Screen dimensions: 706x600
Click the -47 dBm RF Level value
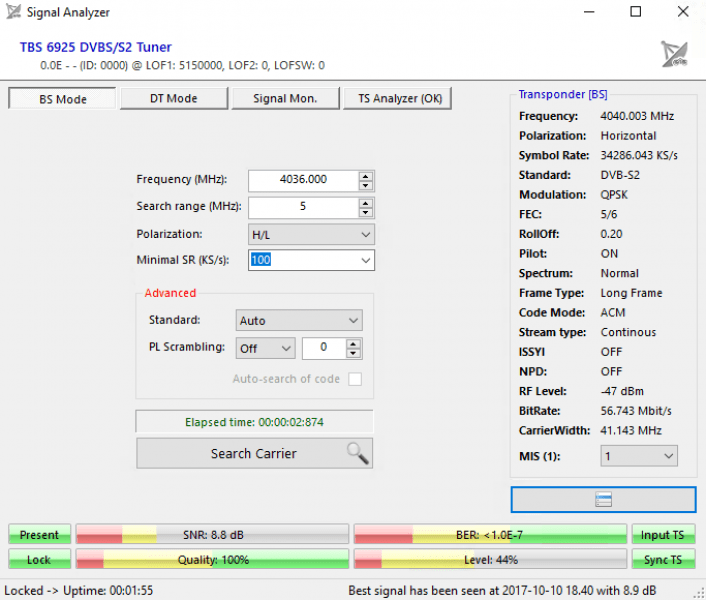tap(622, 391)
